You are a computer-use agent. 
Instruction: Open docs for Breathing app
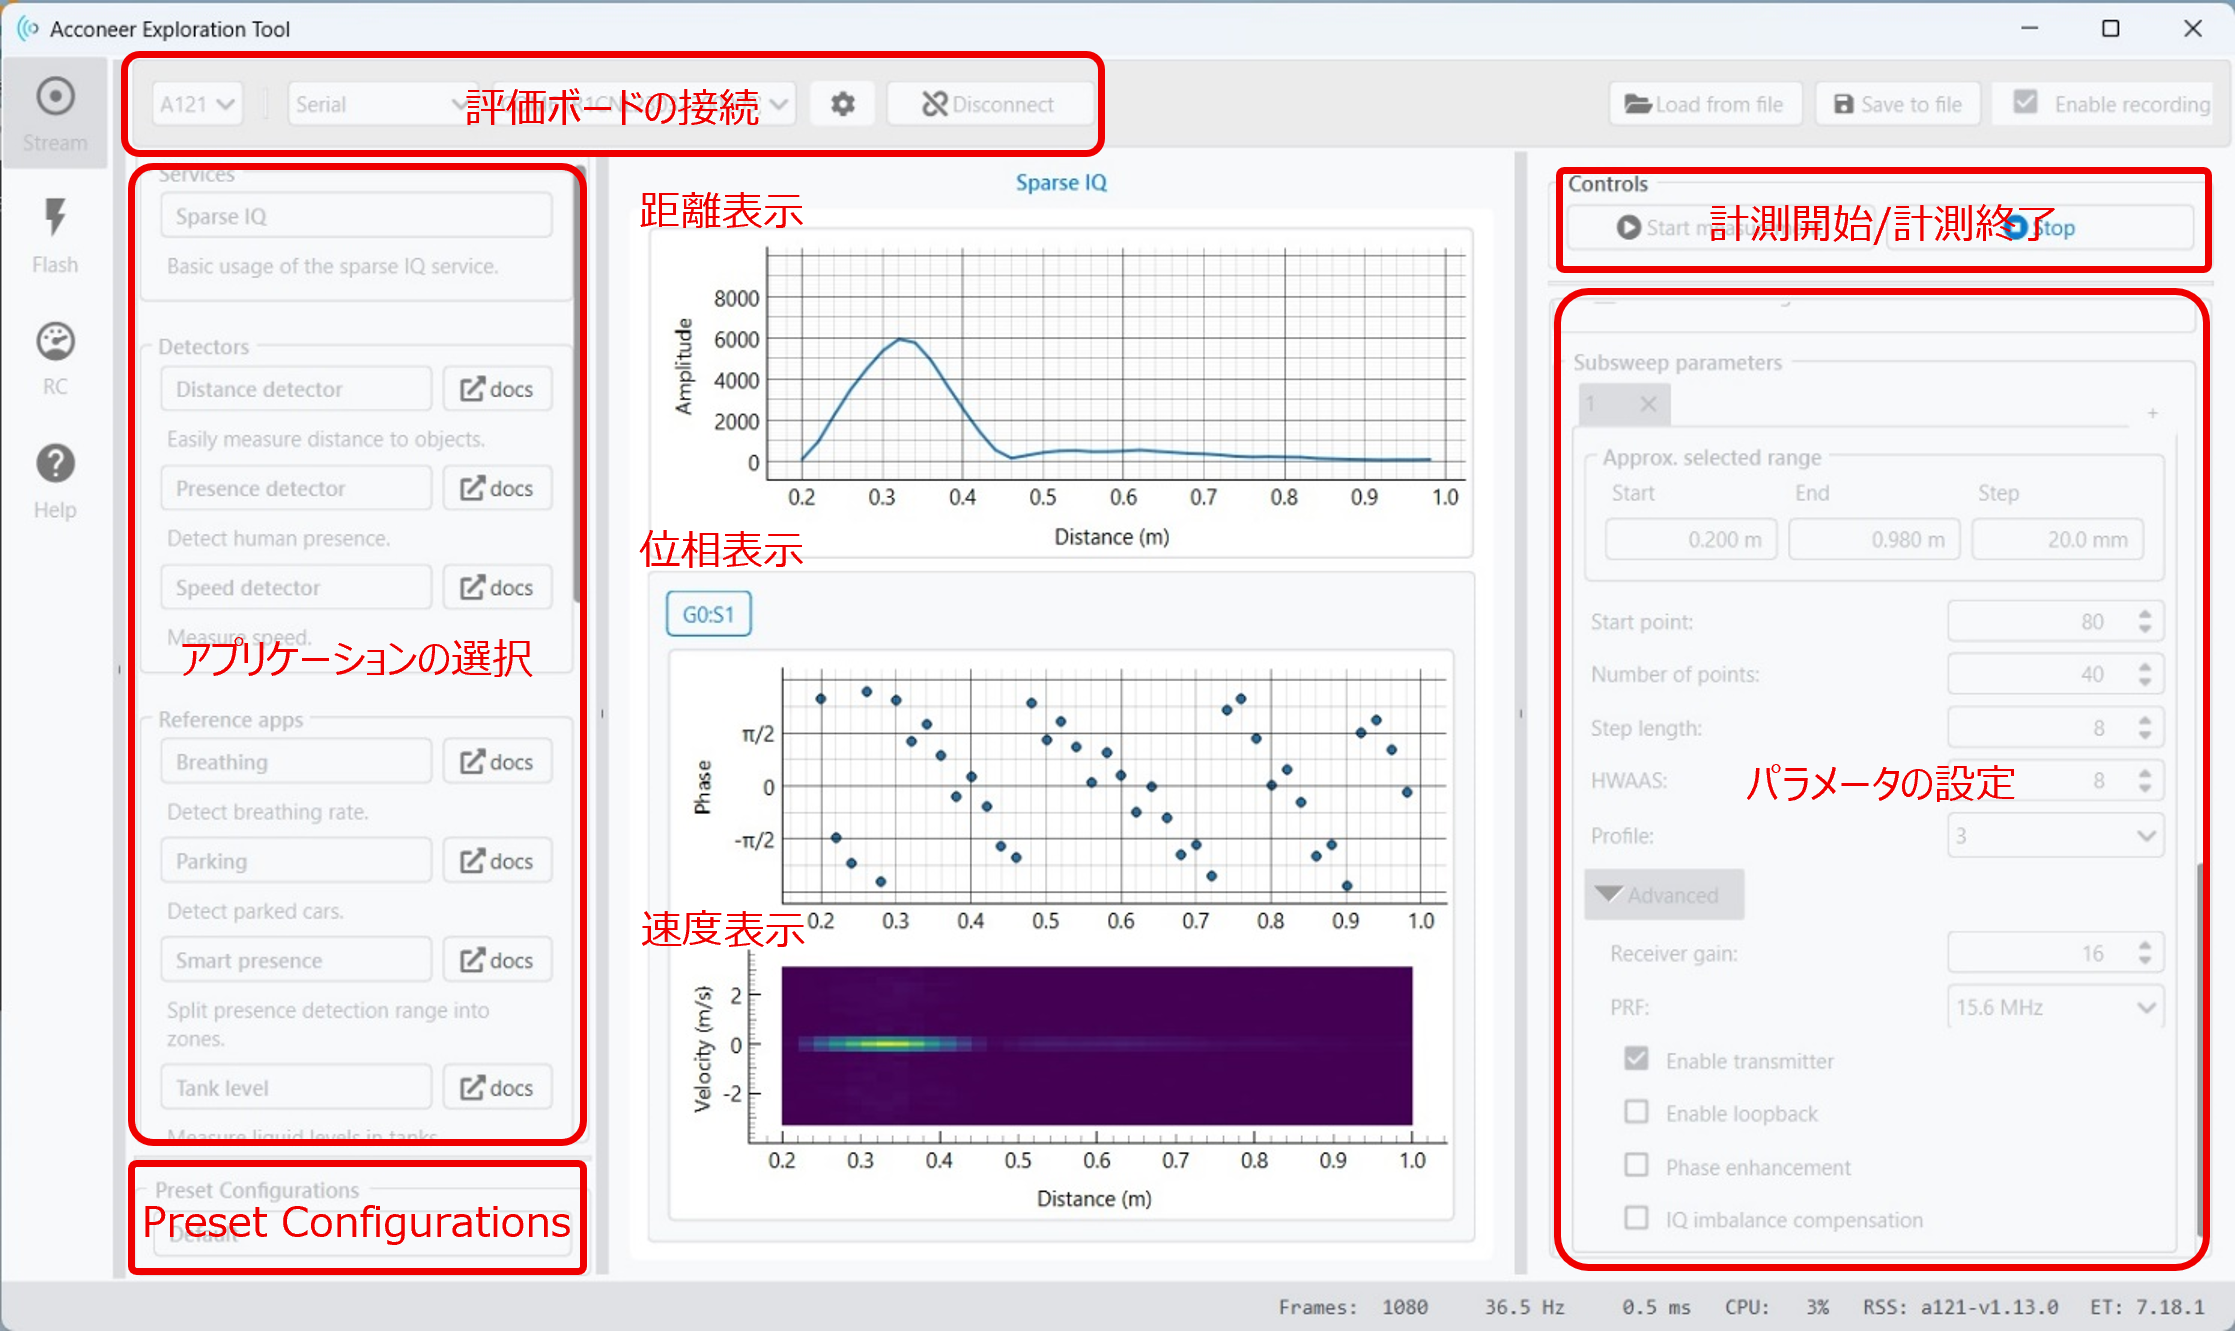point(497,761)
